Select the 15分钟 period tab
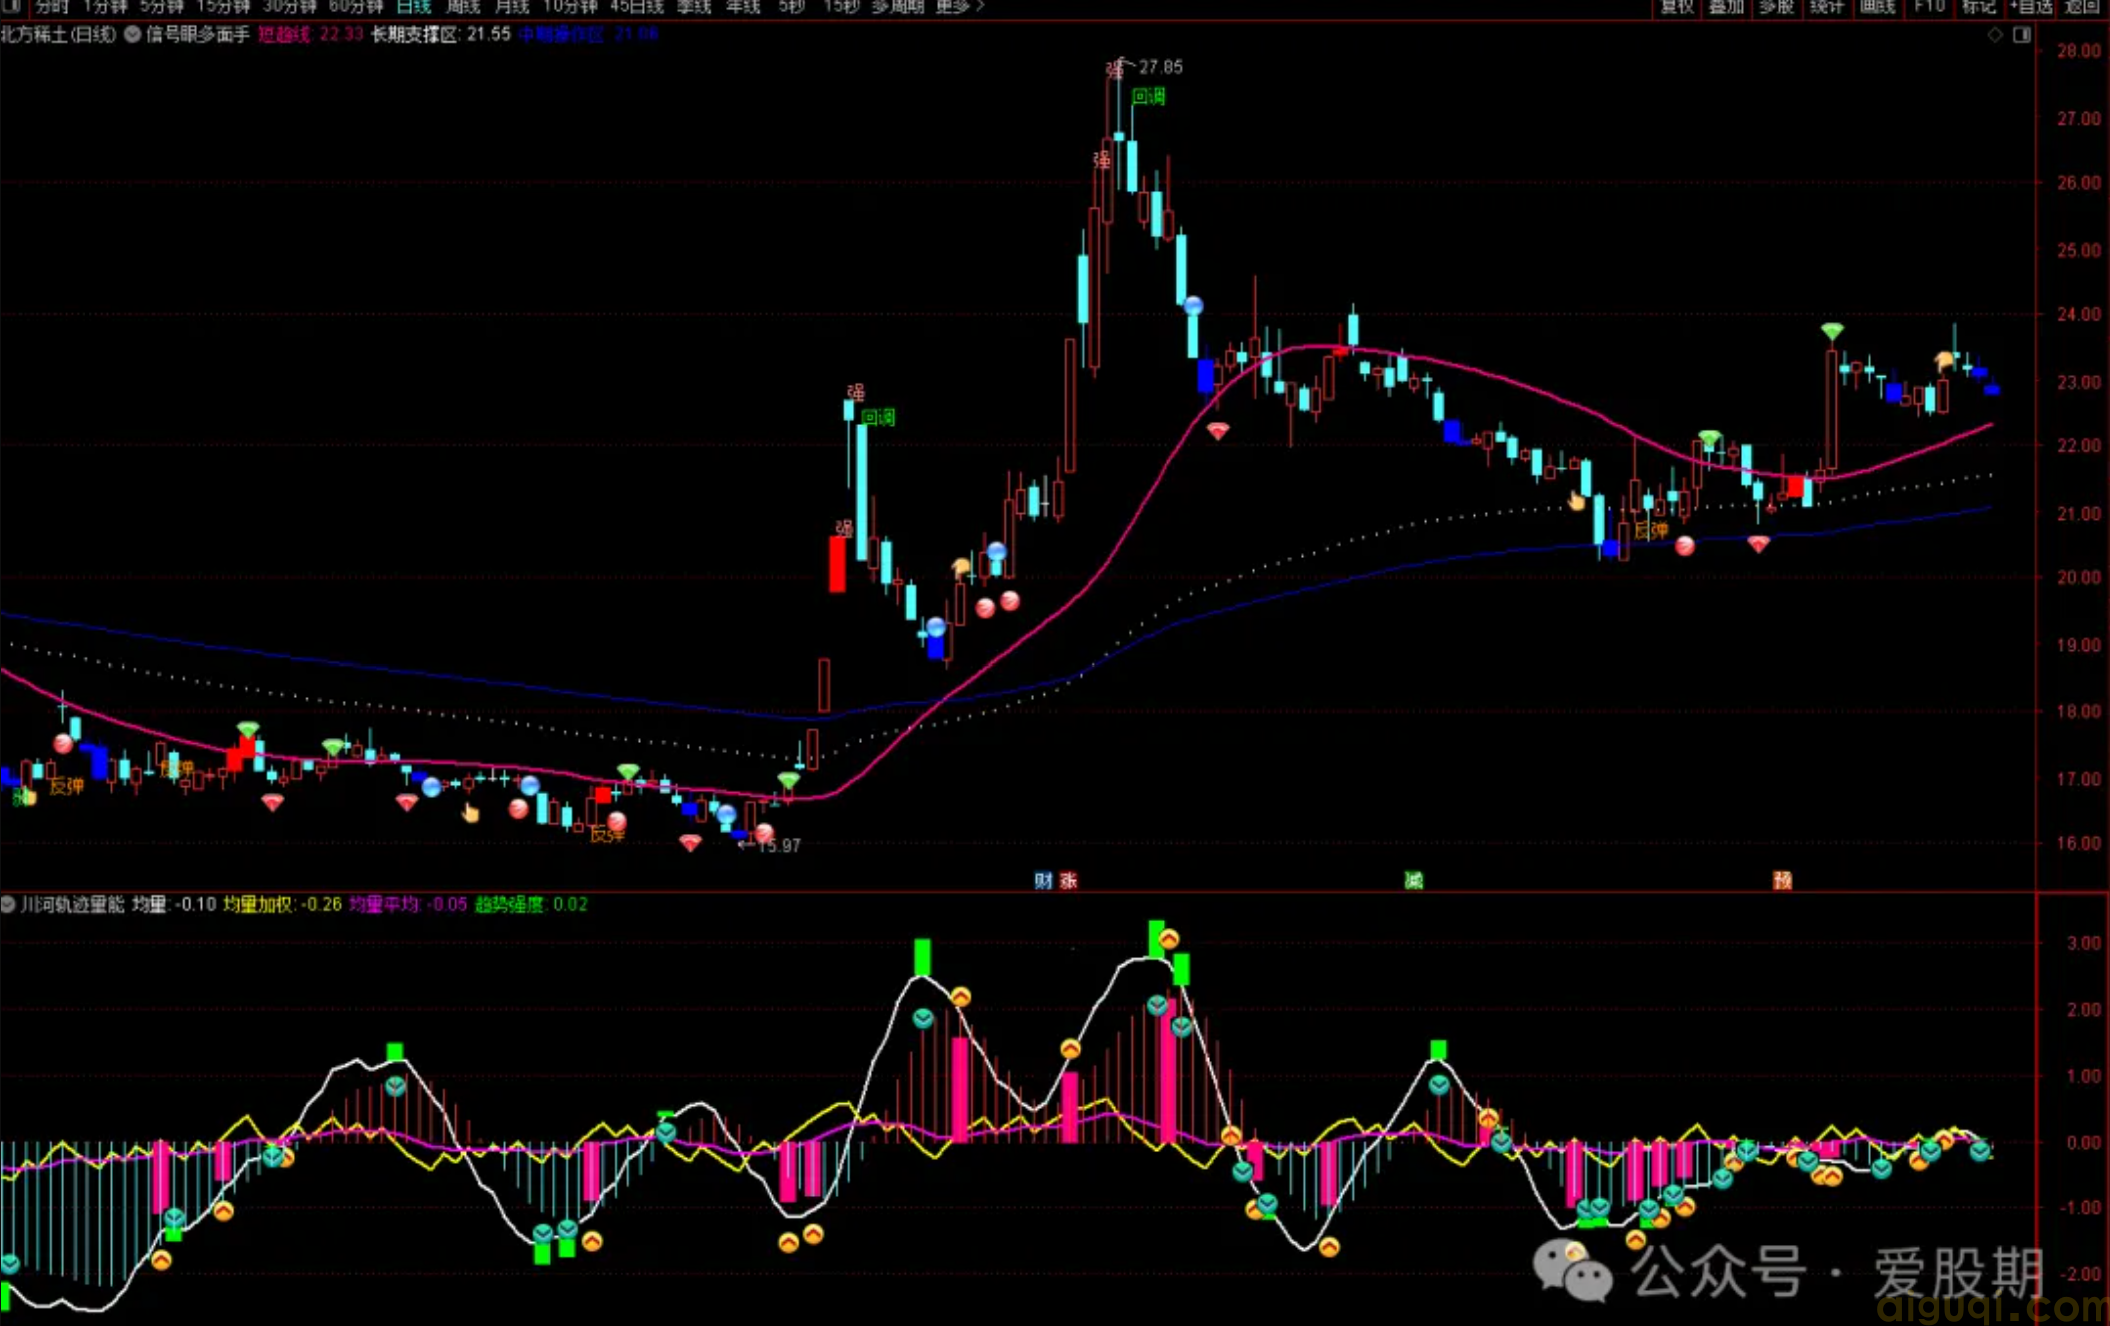2110x1326 pixels. (x=223, y=6)
